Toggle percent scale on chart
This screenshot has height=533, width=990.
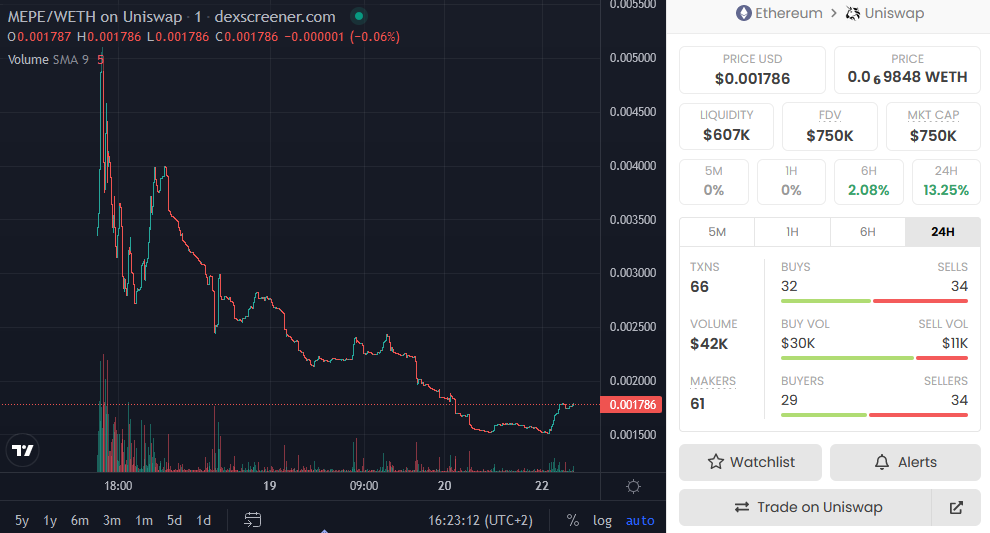click(x=573, y=520)
